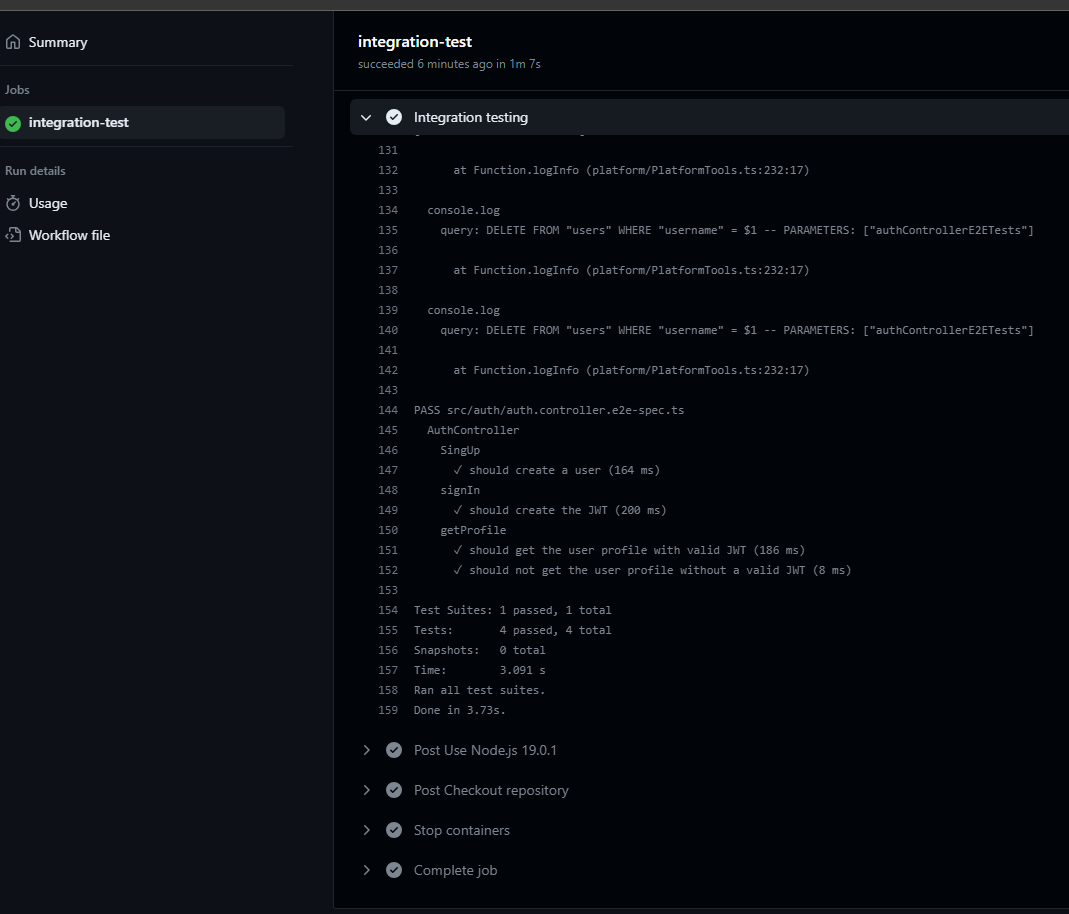Click the check icon of Integration testing step
Screen dimensions: 1069x914
pyautogui.click(x=394, y=117)
